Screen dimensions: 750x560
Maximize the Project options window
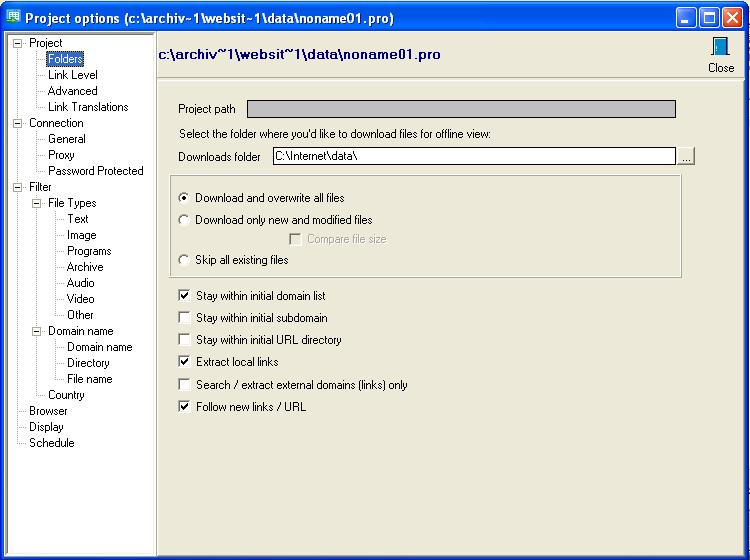pyautogui.click(x=709, y=18)
